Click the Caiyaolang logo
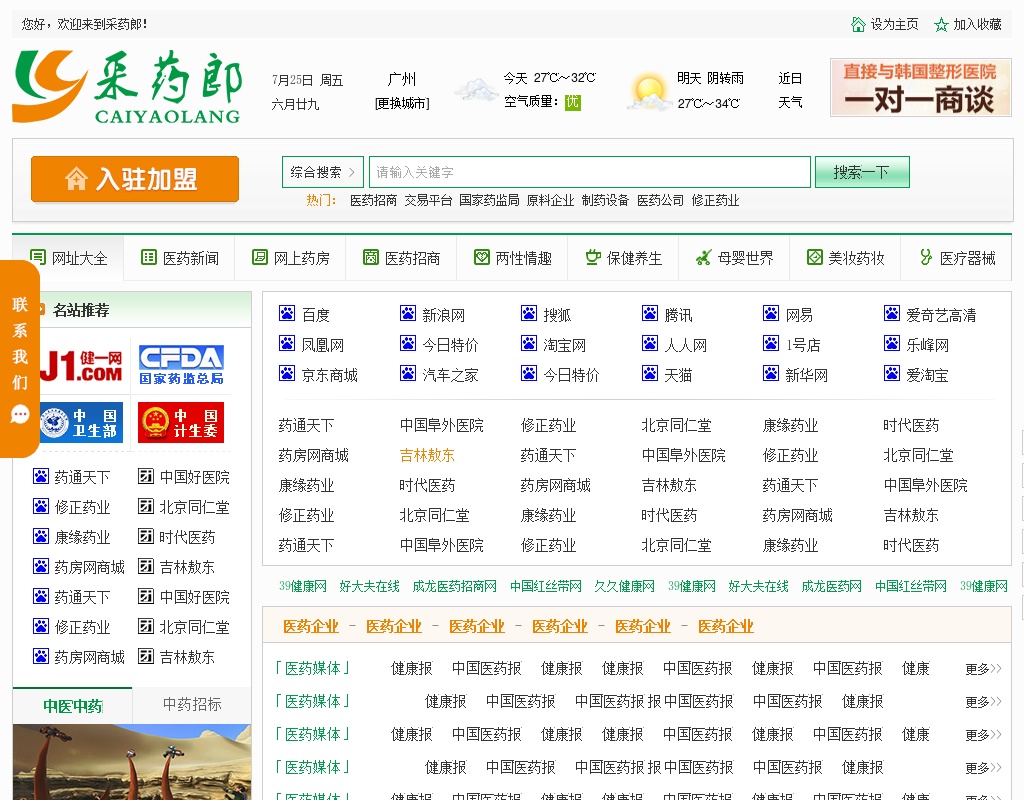This screenshot has width=1024, height=800. pyautogui.click(x=127, y=87)
